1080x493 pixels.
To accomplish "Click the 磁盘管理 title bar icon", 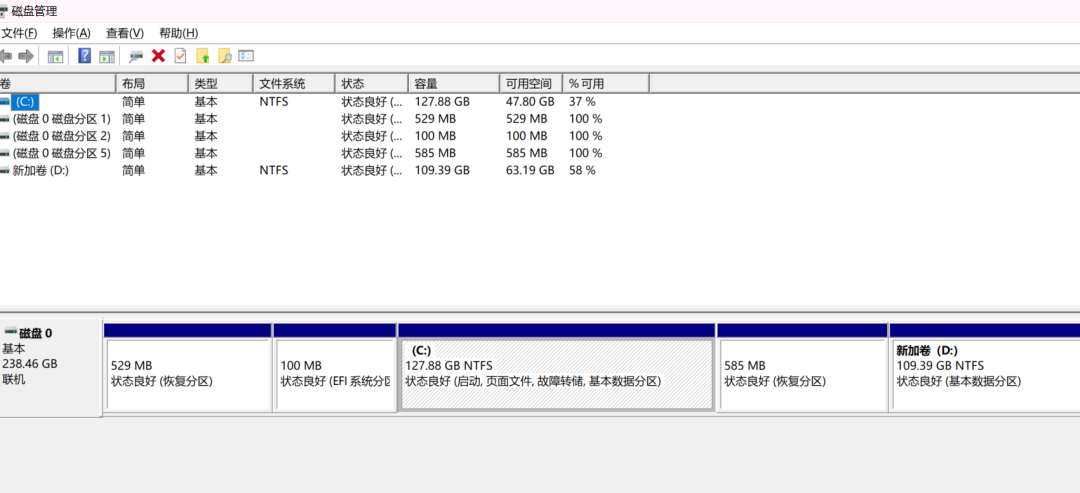I will pyautogui.click(x=4, y=11).
